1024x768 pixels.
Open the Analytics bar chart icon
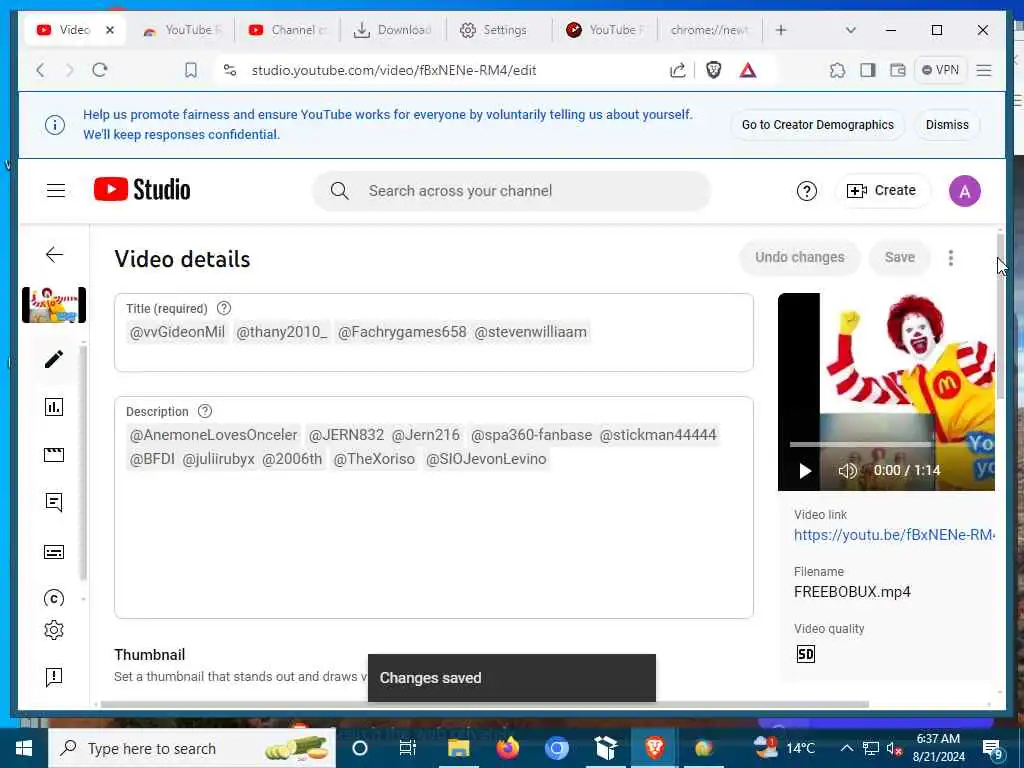pos(54,407)
